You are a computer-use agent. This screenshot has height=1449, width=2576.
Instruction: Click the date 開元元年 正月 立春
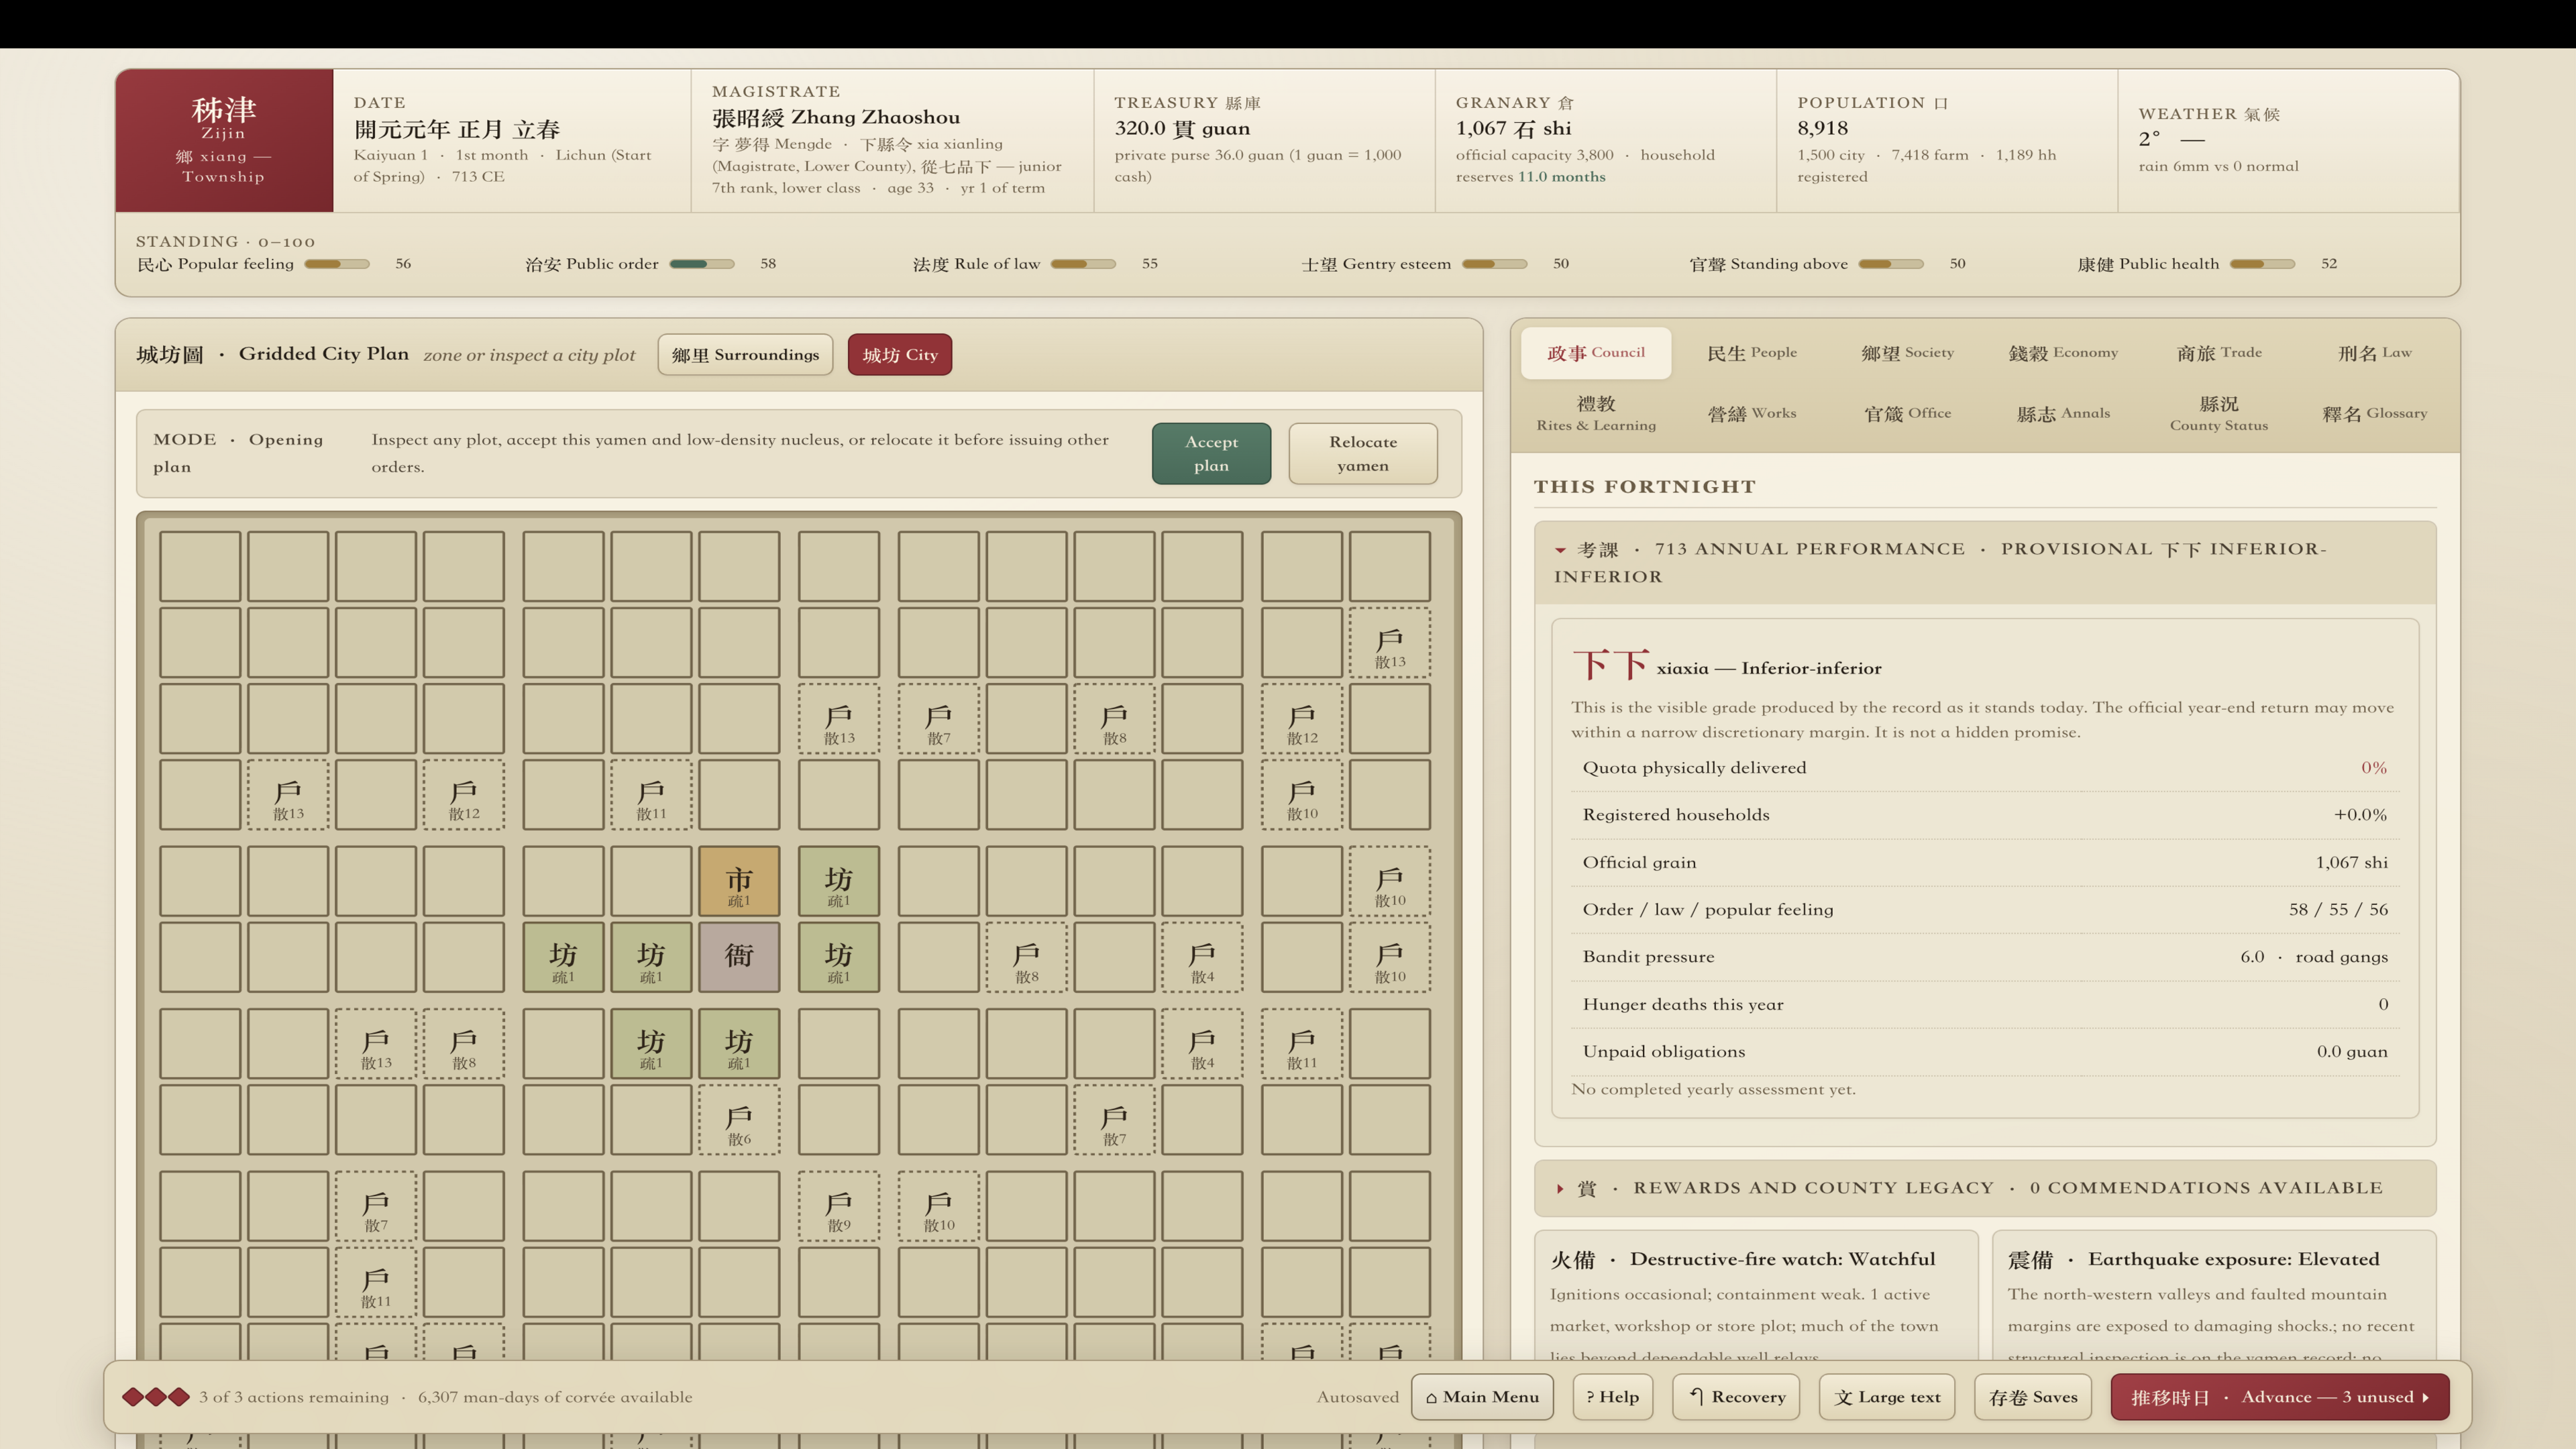point(456,129)
